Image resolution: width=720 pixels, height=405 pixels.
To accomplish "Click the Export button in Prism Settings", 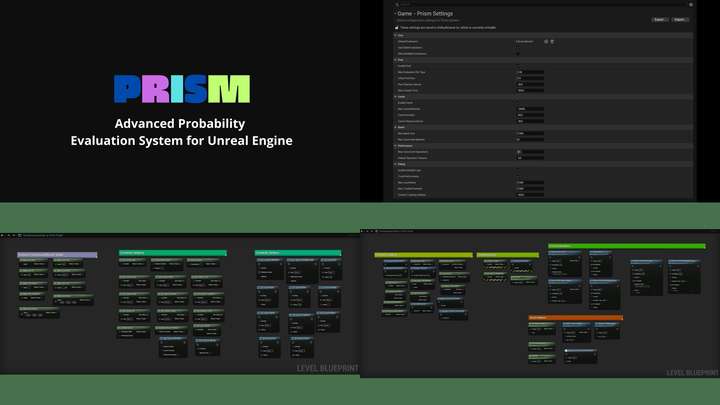I will click(x=659, y=20).
